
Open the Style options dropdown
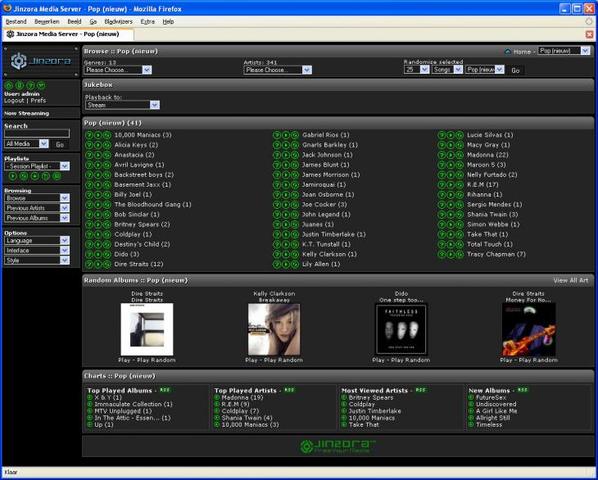point(37,260)
